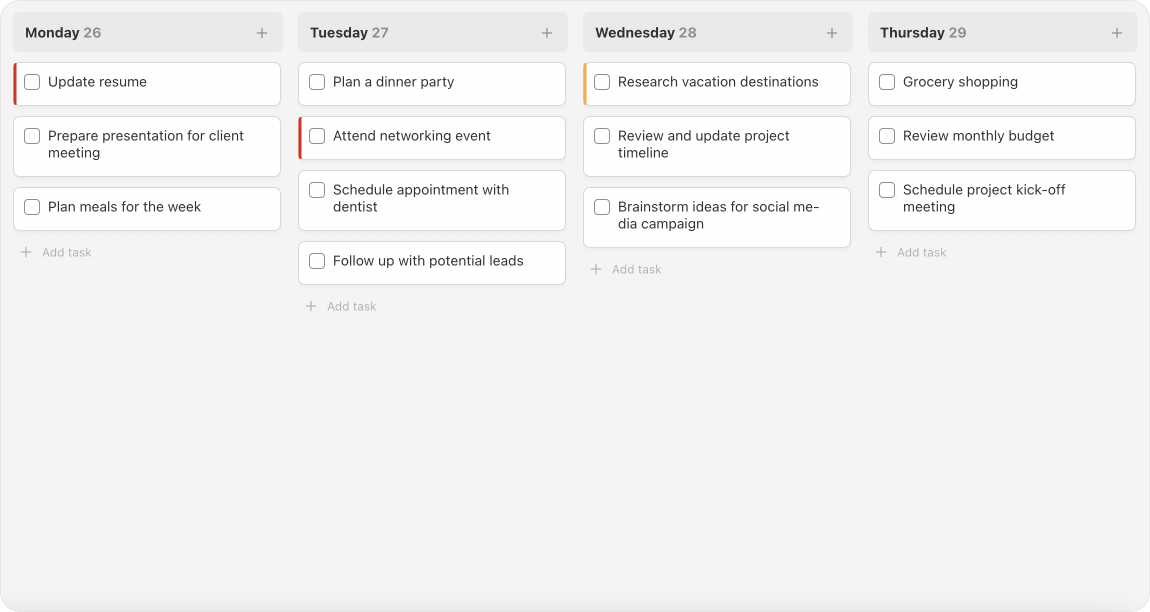Check Research vacation destinations checkbox
Viewport: 1150px width, 612px height.
coord(602,82)
